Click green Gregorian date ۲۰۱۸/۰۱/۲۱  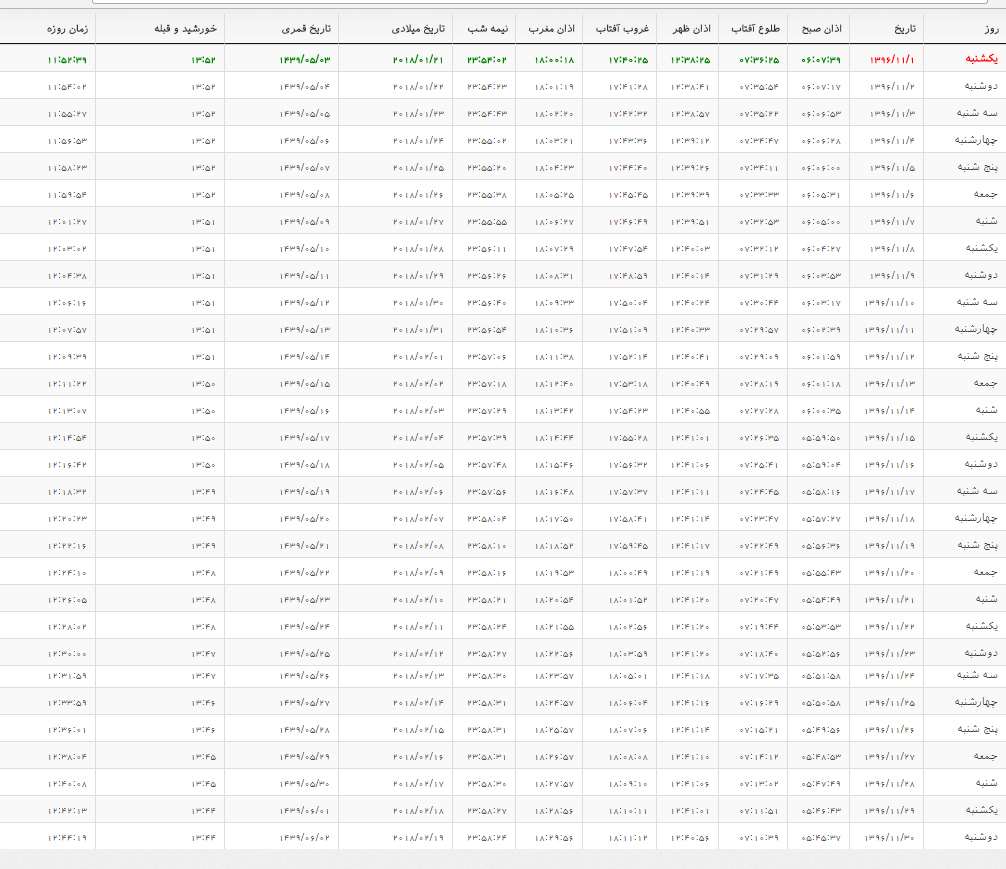(x=418, y=60)
